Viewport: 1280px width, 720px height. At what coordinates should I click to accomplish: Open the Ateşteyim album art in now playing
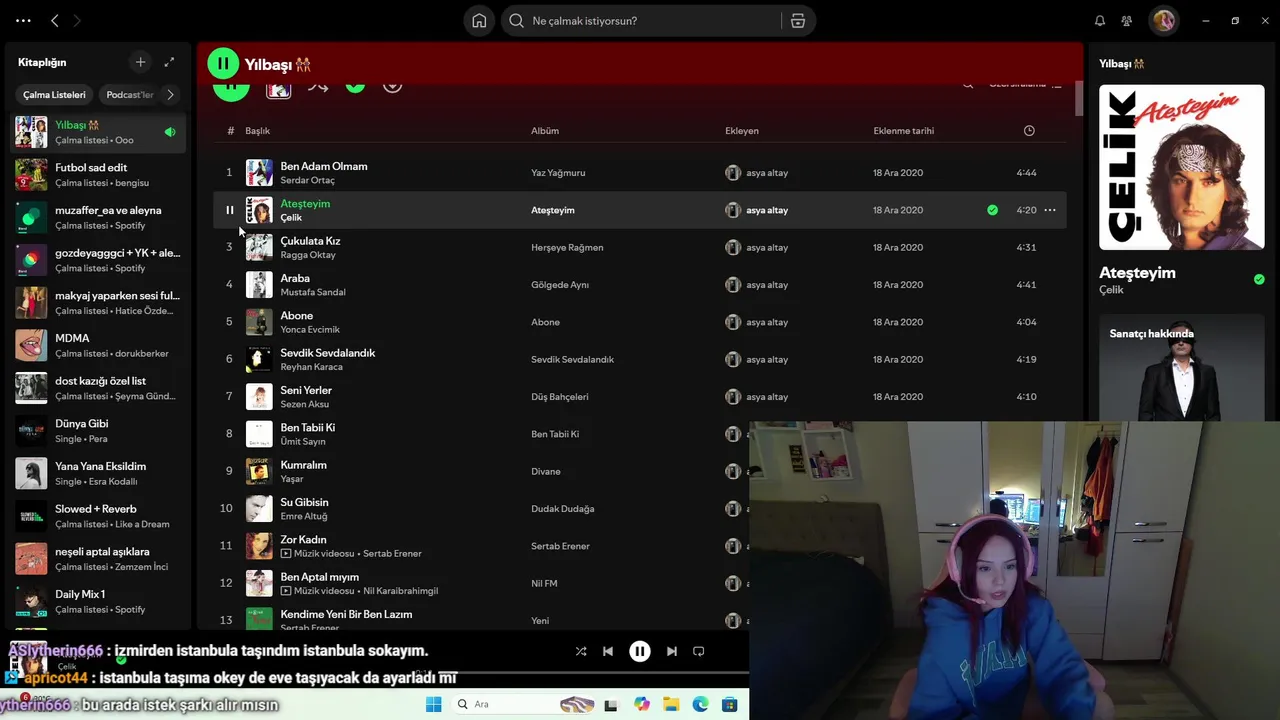(1181, 167)
